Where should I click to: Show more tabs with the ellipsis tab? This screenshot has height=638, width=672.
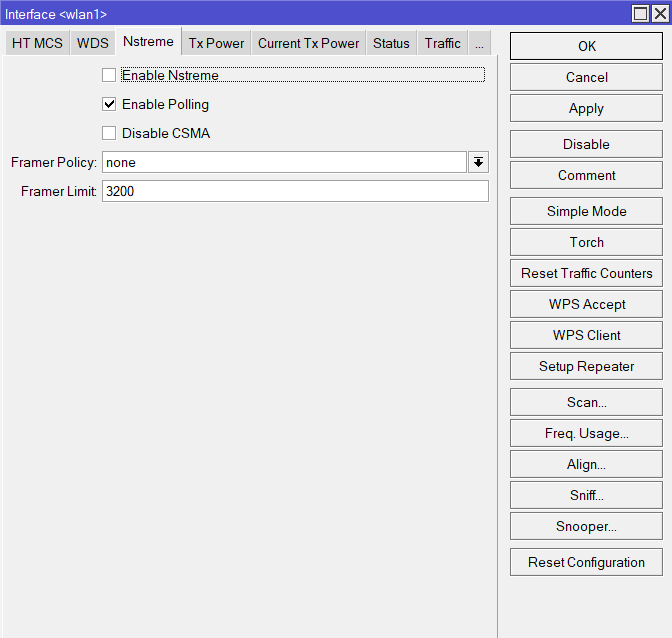(x=480, y=43)
